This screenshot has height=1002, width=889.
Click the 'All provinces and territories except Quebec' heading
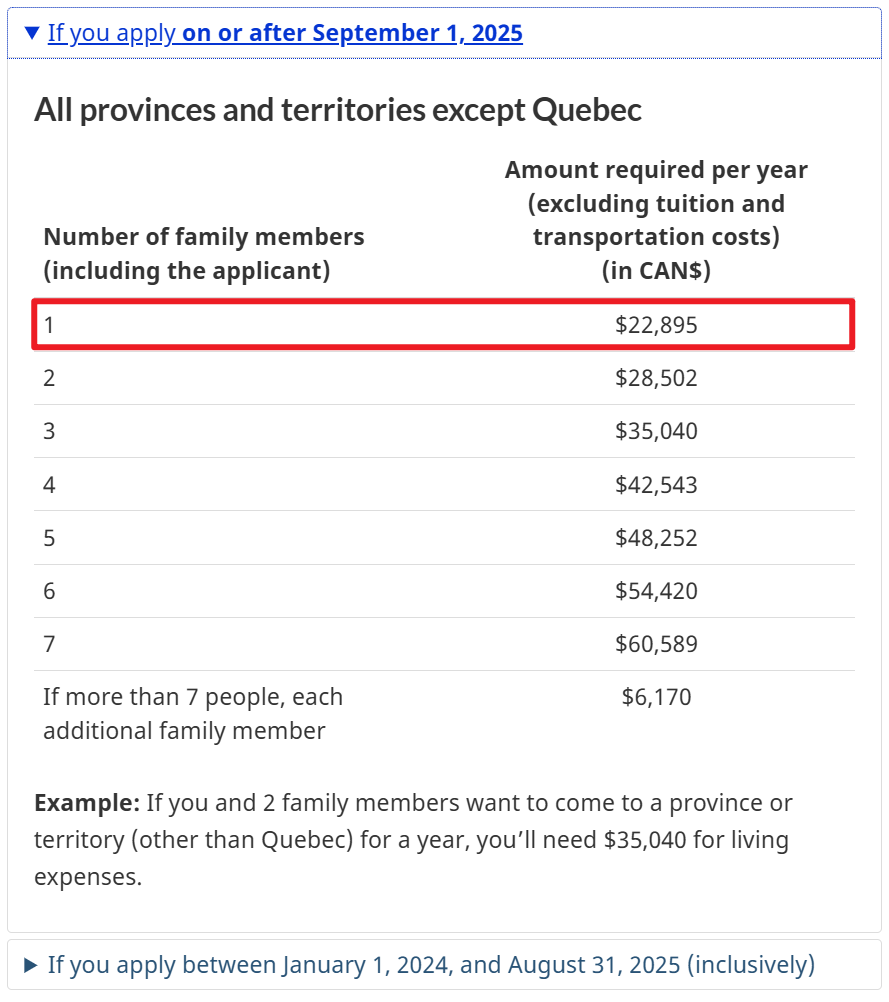coord(338,110)
